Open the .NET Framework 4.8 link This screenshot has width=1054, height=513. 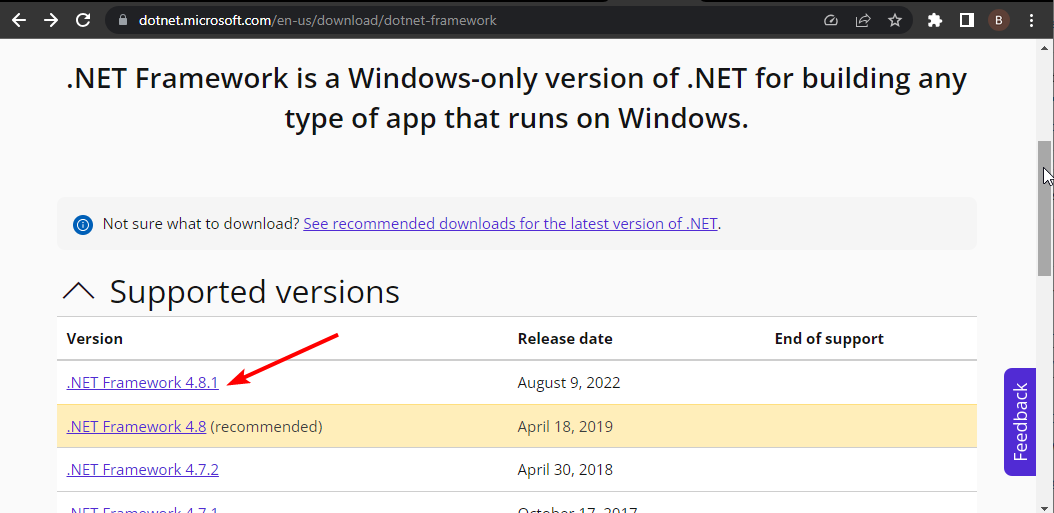click(136, 426)
